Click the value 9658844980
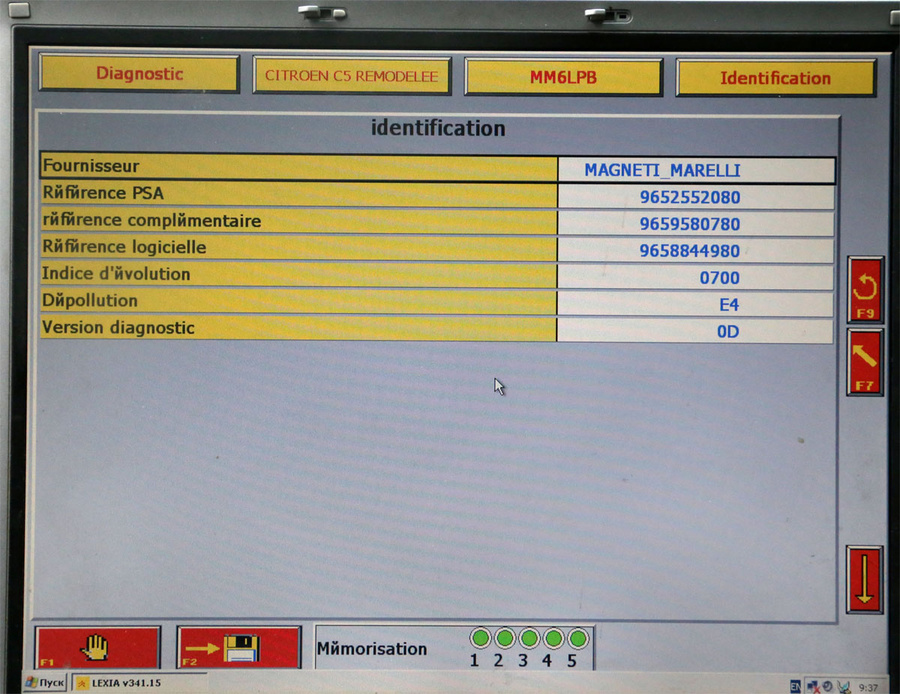The width and height of the screenshot is (900, 694). pos(690,251)
